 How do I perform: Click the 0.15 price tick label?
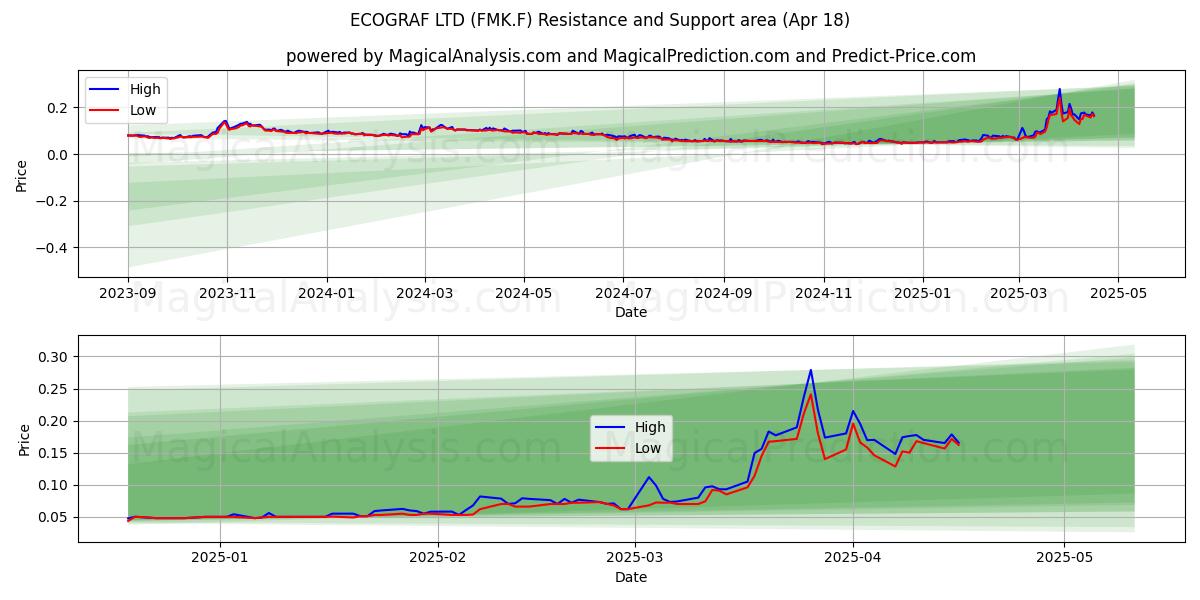[x=54, y=453]
